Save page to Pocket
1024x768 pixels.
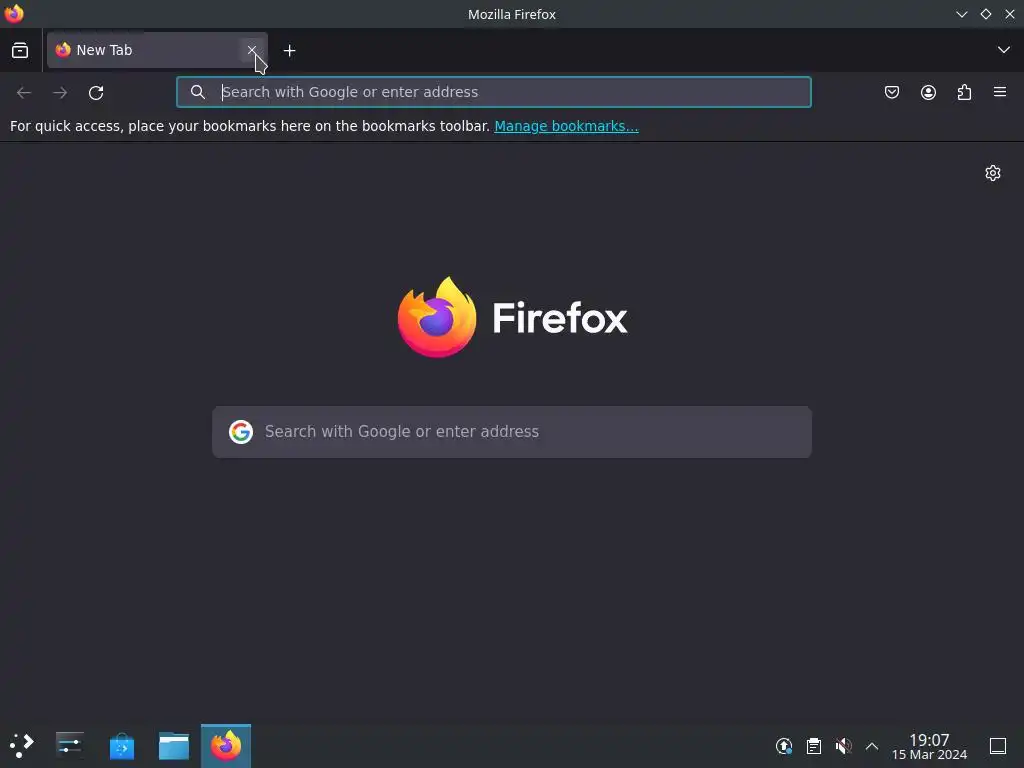tap(891, 93)
